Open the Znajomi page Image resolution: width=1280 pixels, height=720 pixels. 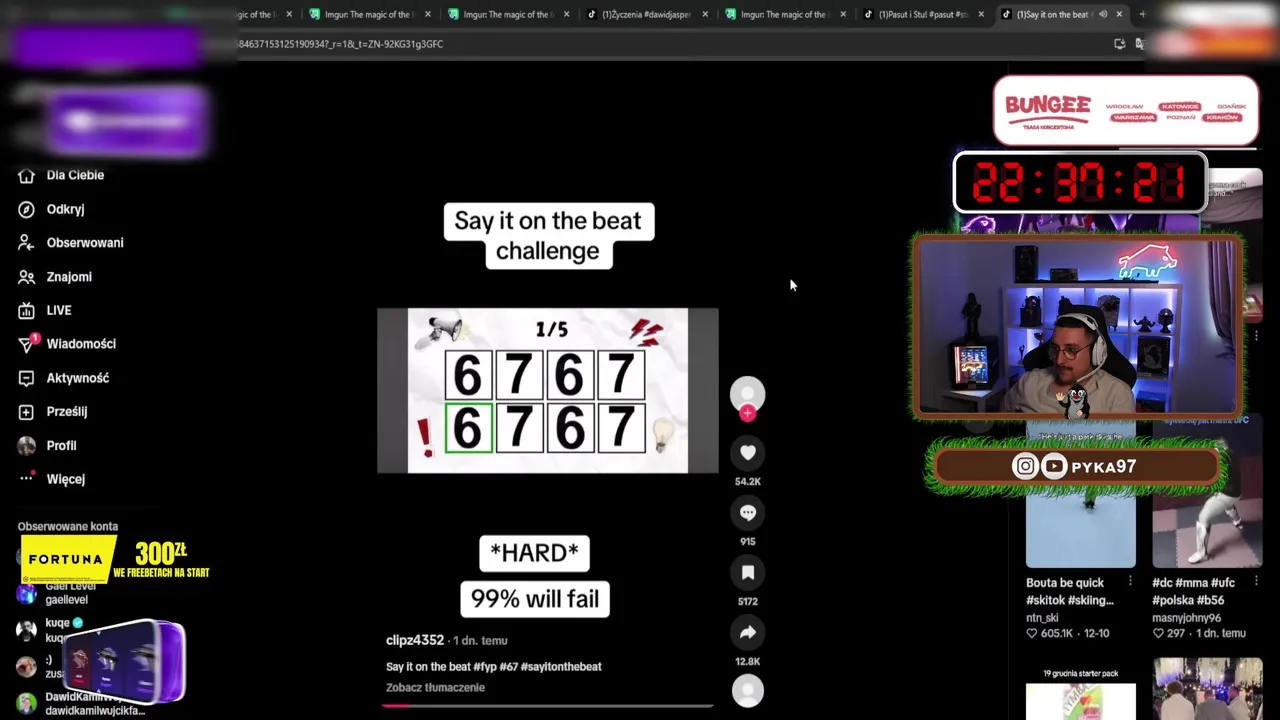coord(56,277)
